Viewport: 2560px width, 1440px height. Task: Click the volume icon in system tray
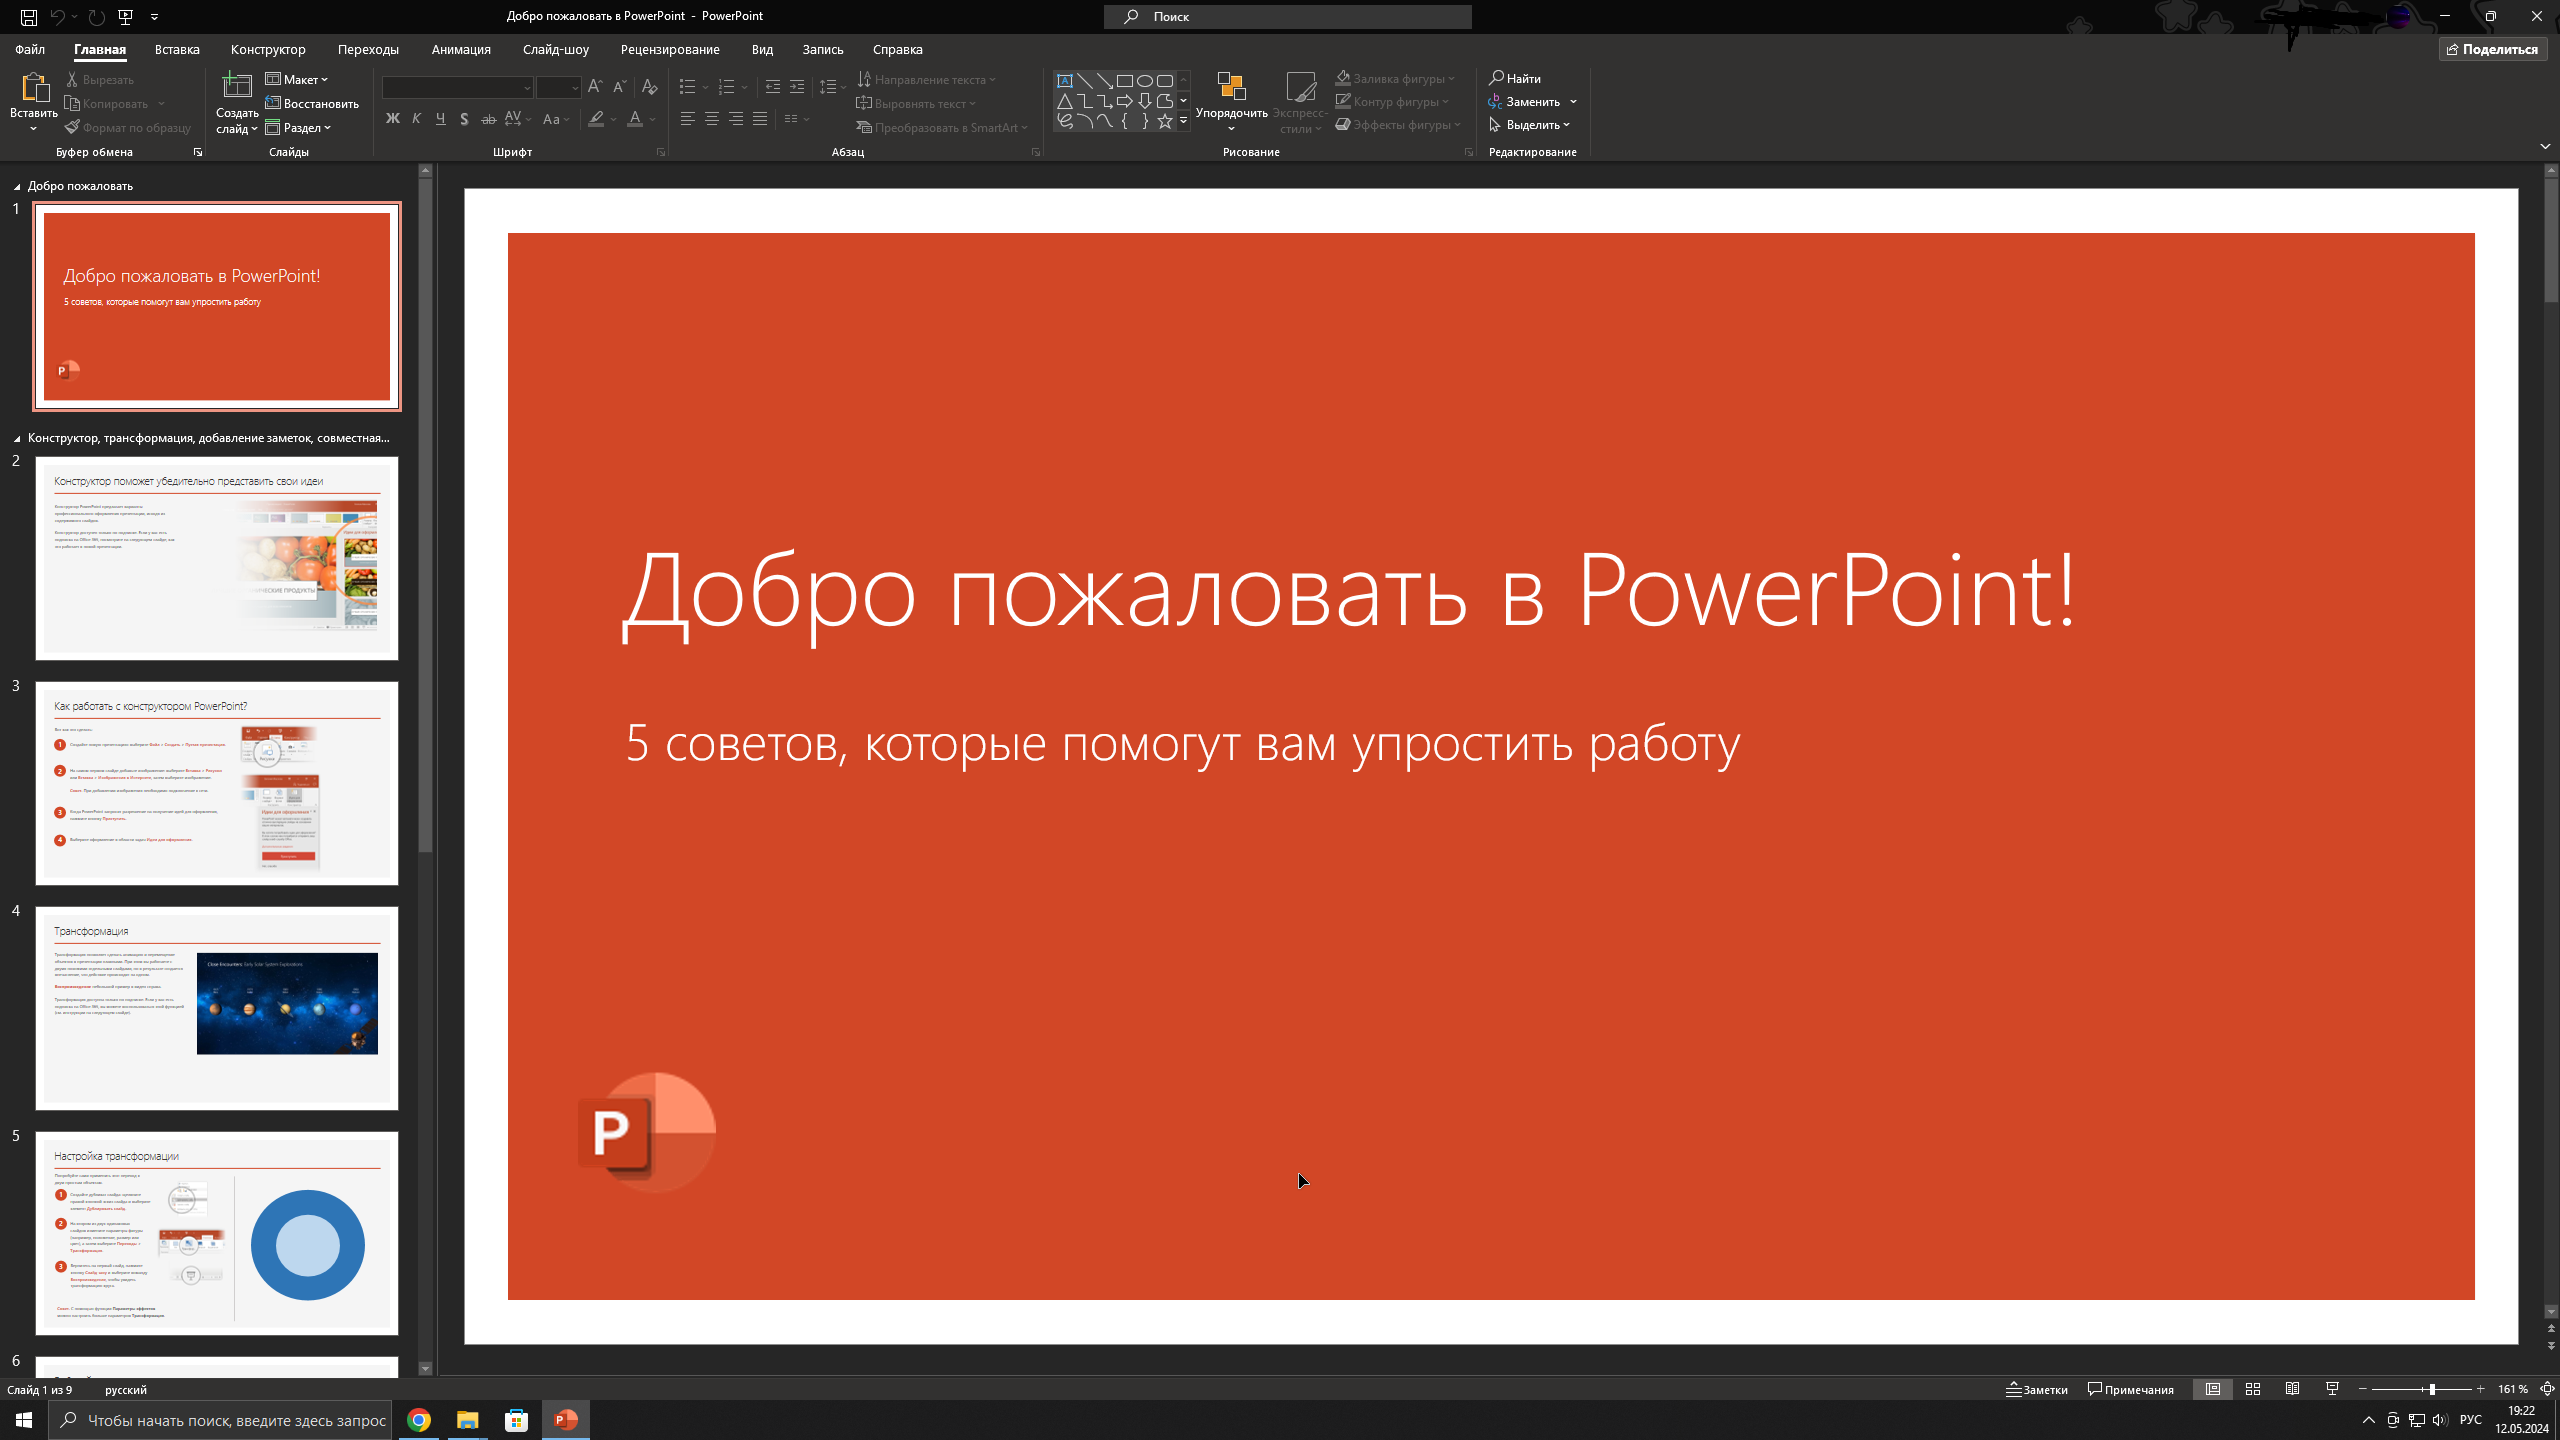click(x=2439, y=1420)
